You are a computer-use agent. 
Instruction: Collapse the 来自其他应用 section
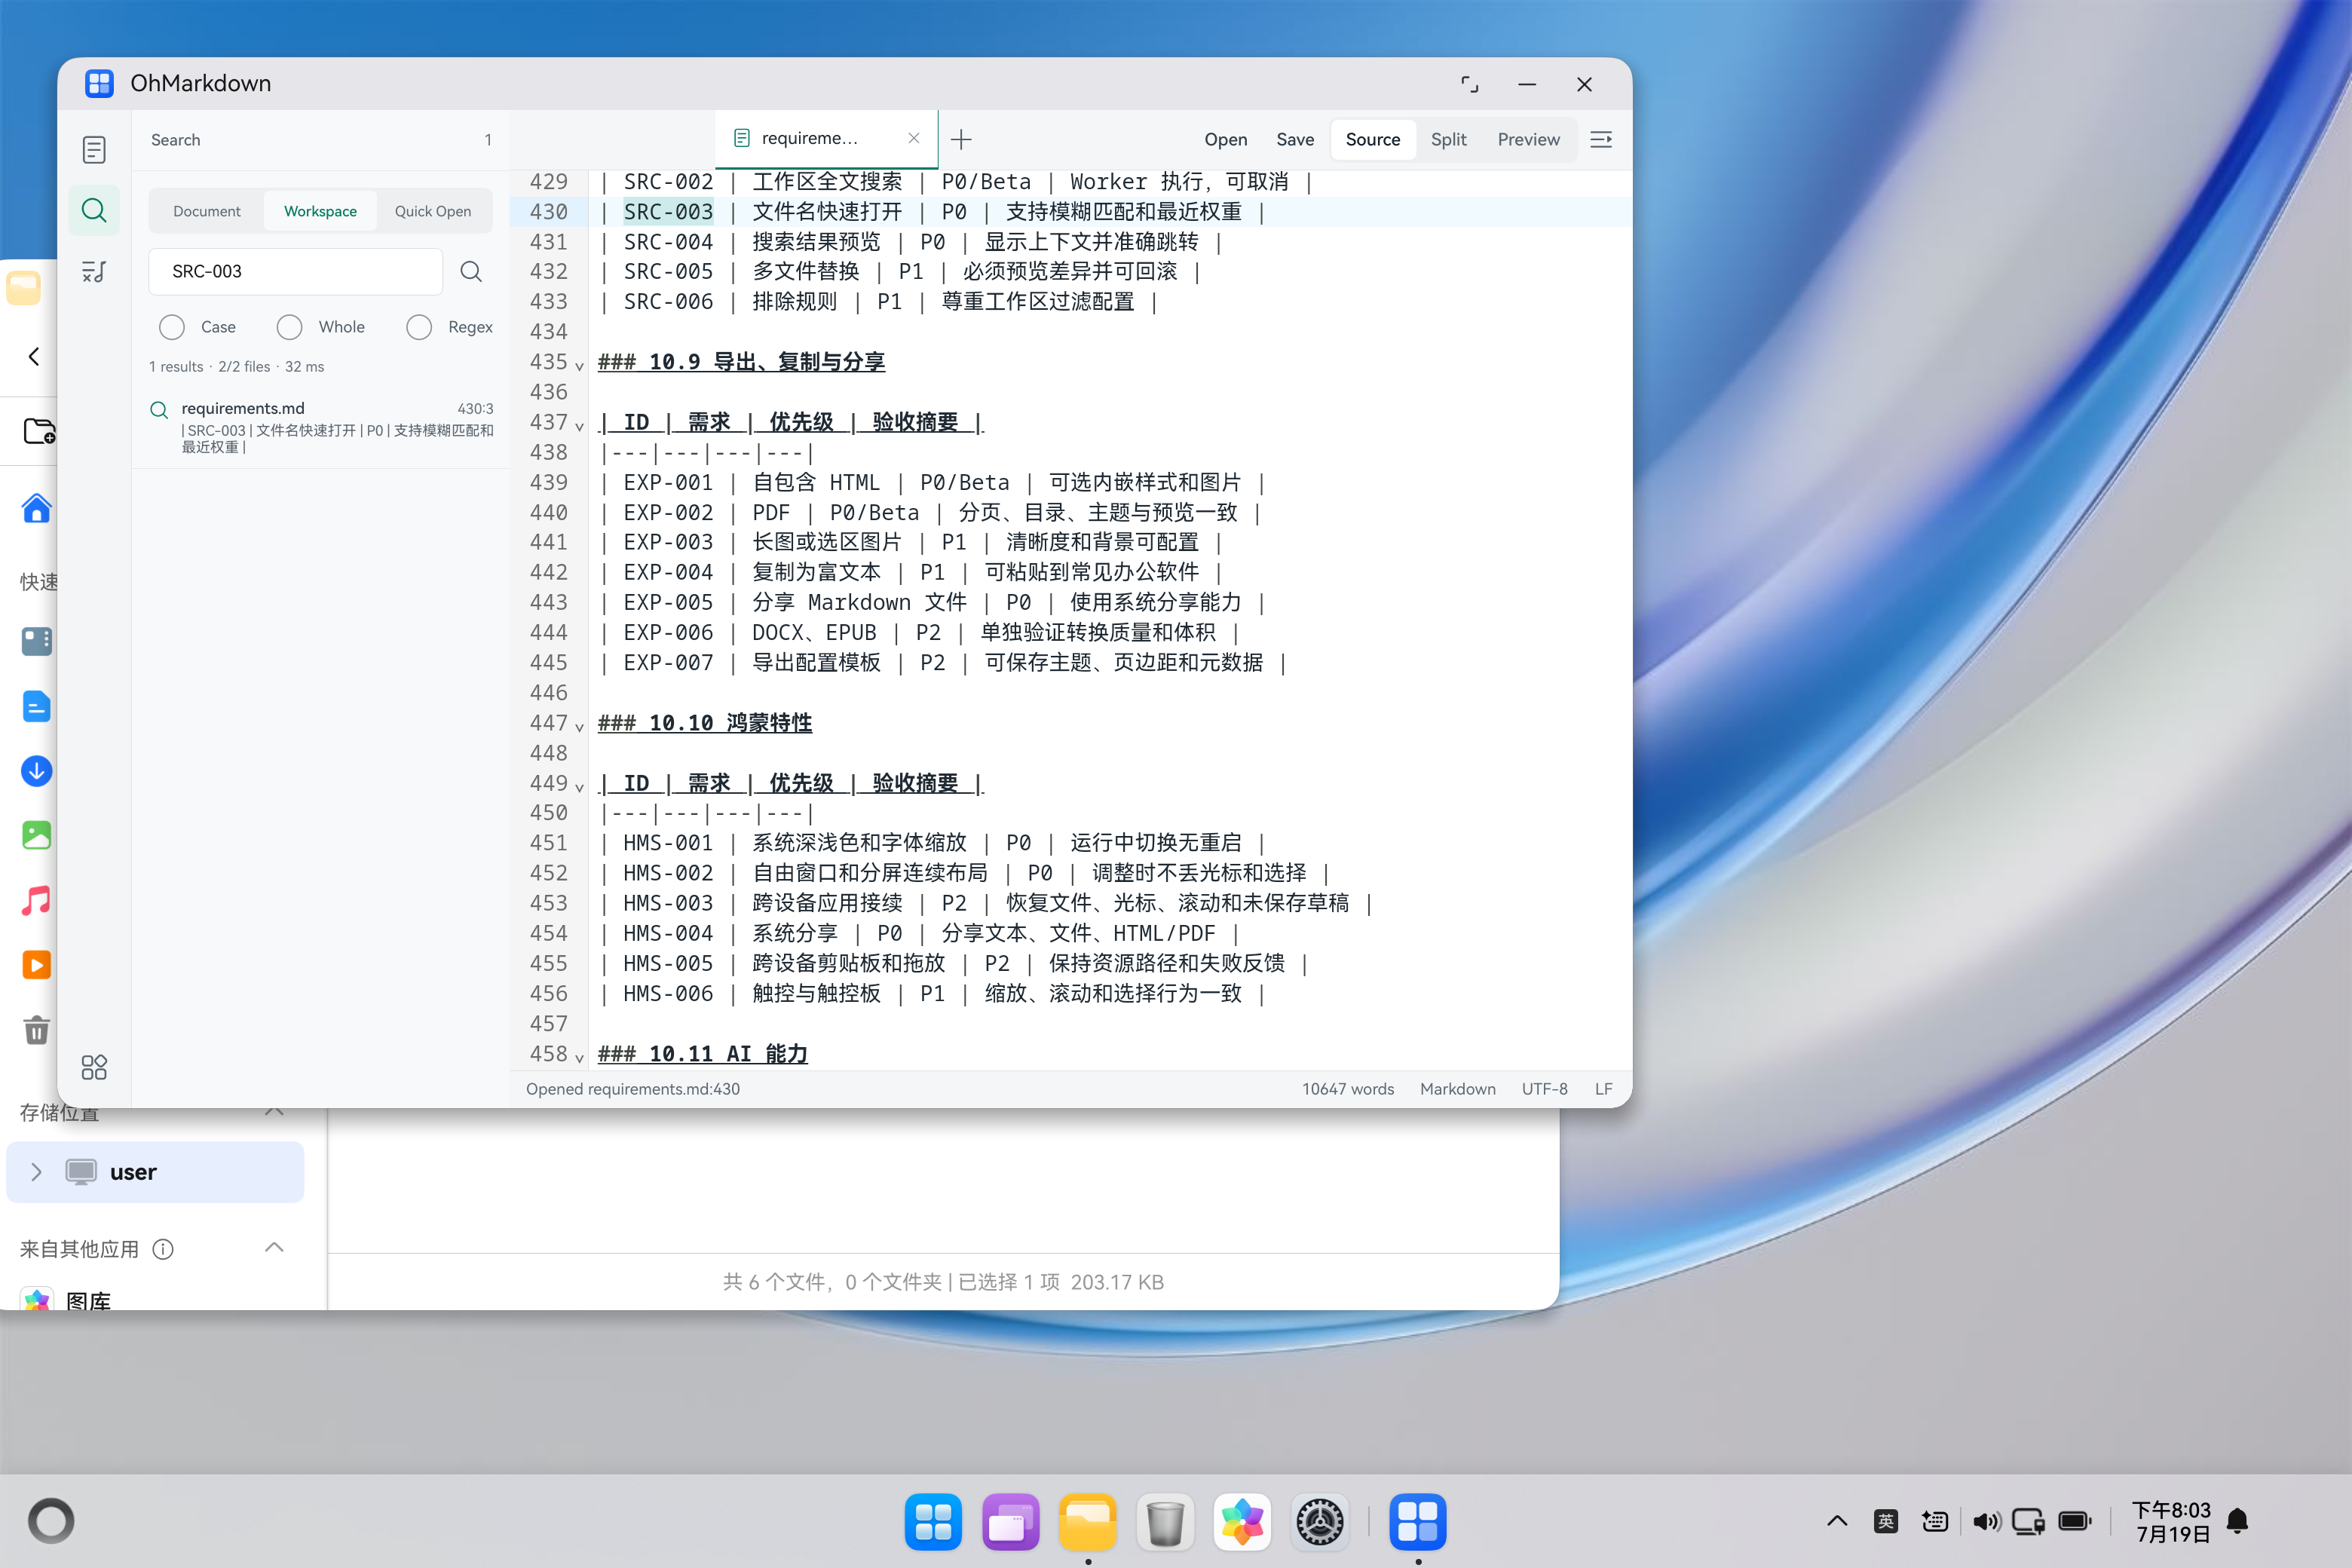274,1247
